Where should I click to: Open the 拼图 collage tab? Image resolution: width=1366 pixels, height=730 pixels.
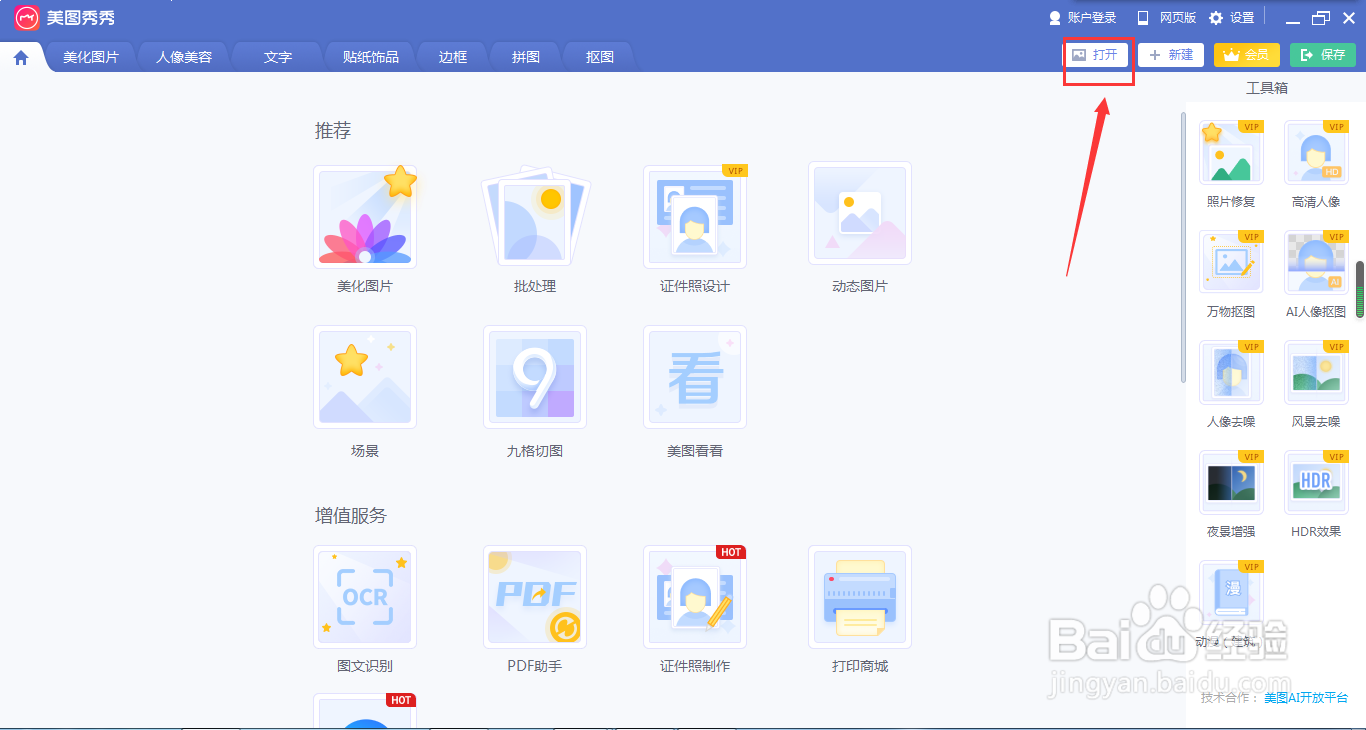(x=526, y=57)
